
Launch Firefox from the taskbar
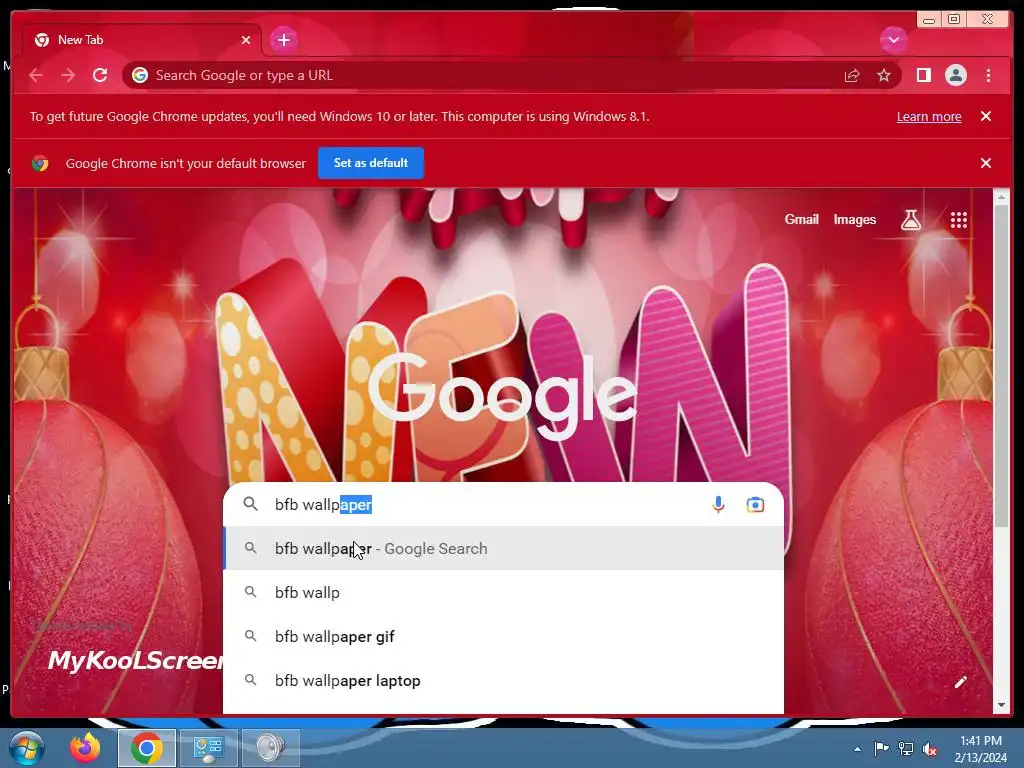[x=85, y=748]
